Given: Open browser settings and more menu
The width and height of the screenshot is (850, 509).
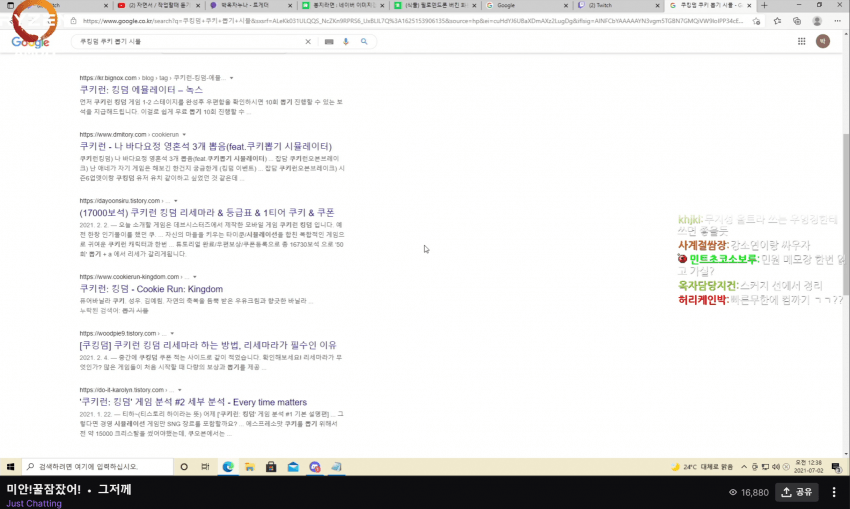Looking at the screenshot, I should click(838, 21).
